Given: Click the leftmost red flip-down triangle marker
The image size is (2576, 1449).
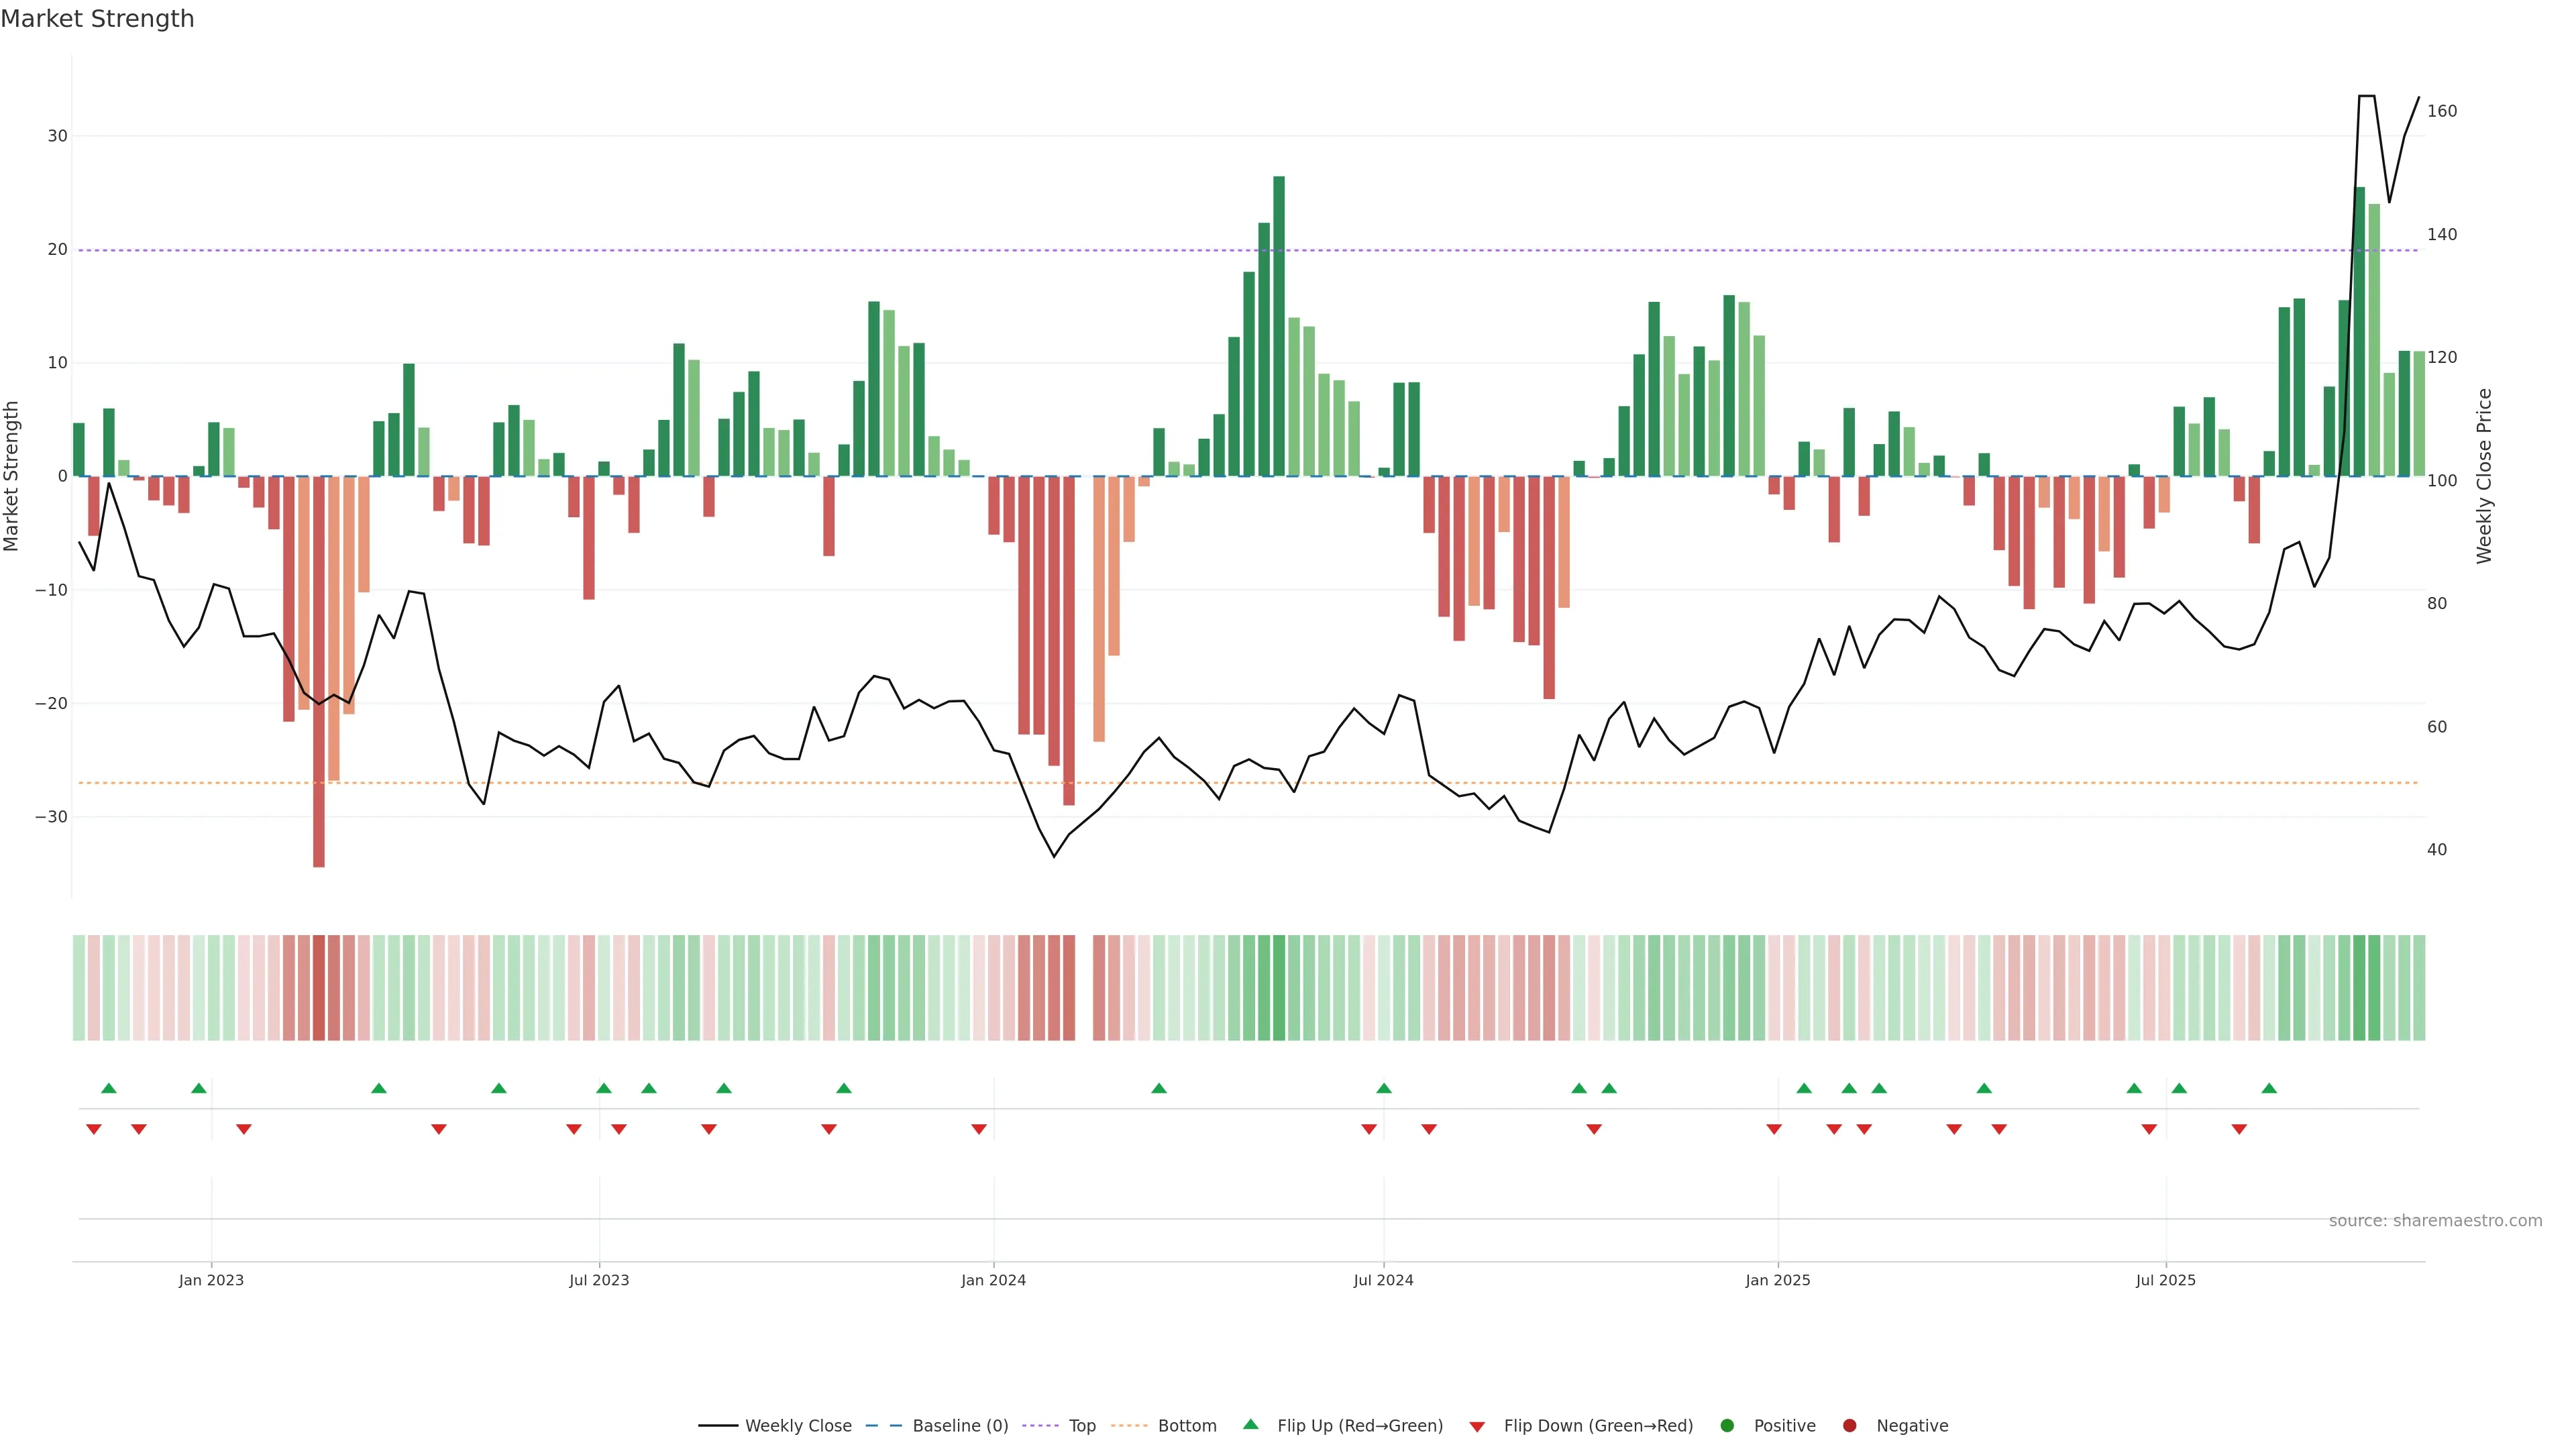Looking at the screenshot, I should pyautogui.click(x=94, y=1129).
